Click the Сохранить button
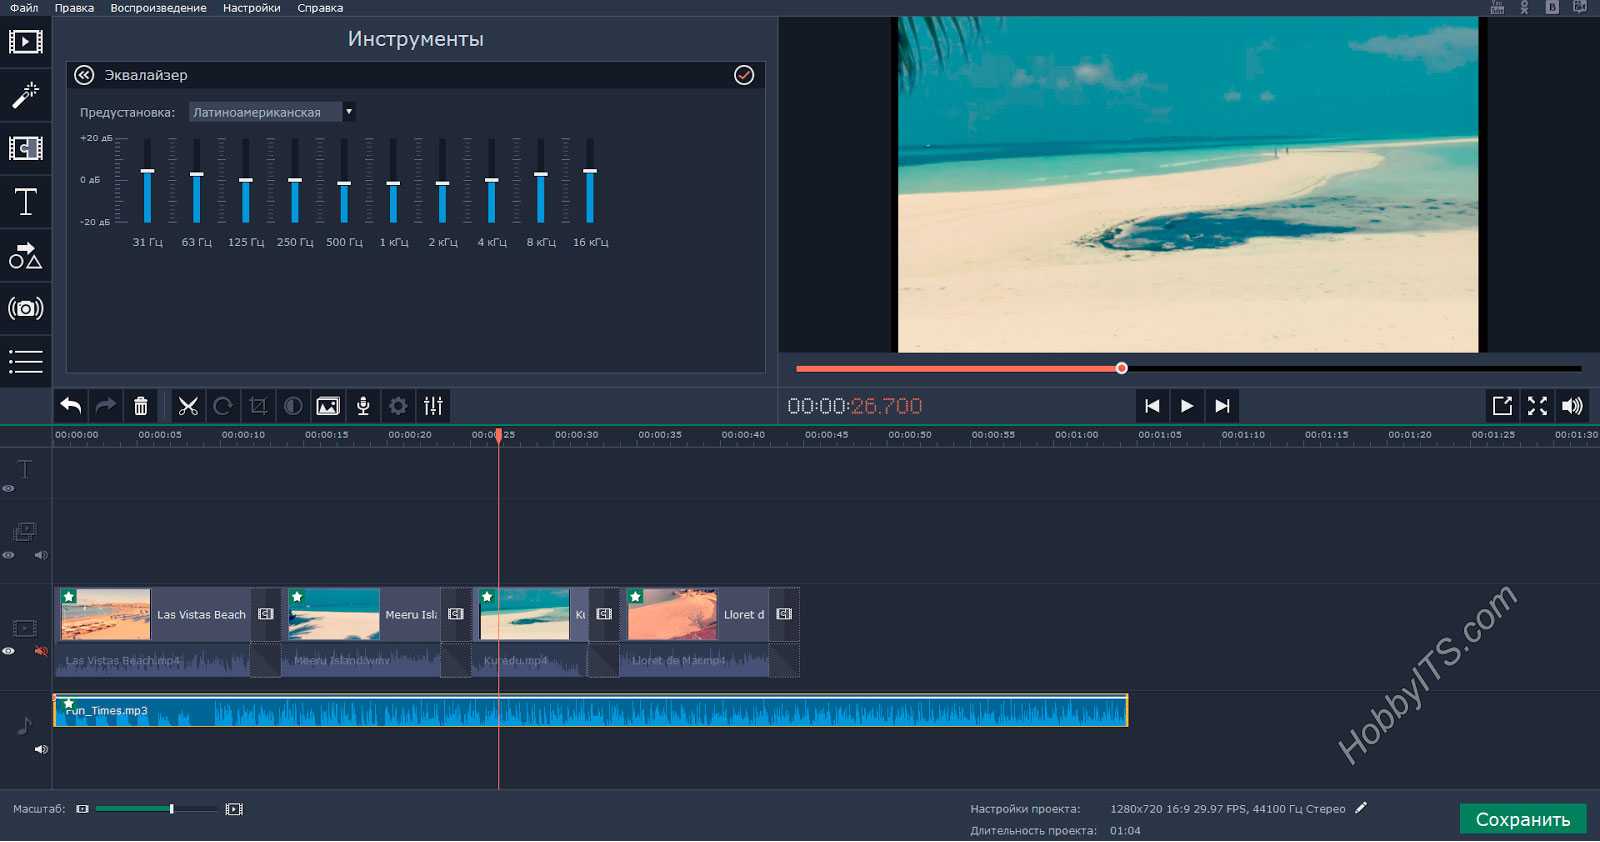The image size is (1600, 842). click(x=1523, y=819)
